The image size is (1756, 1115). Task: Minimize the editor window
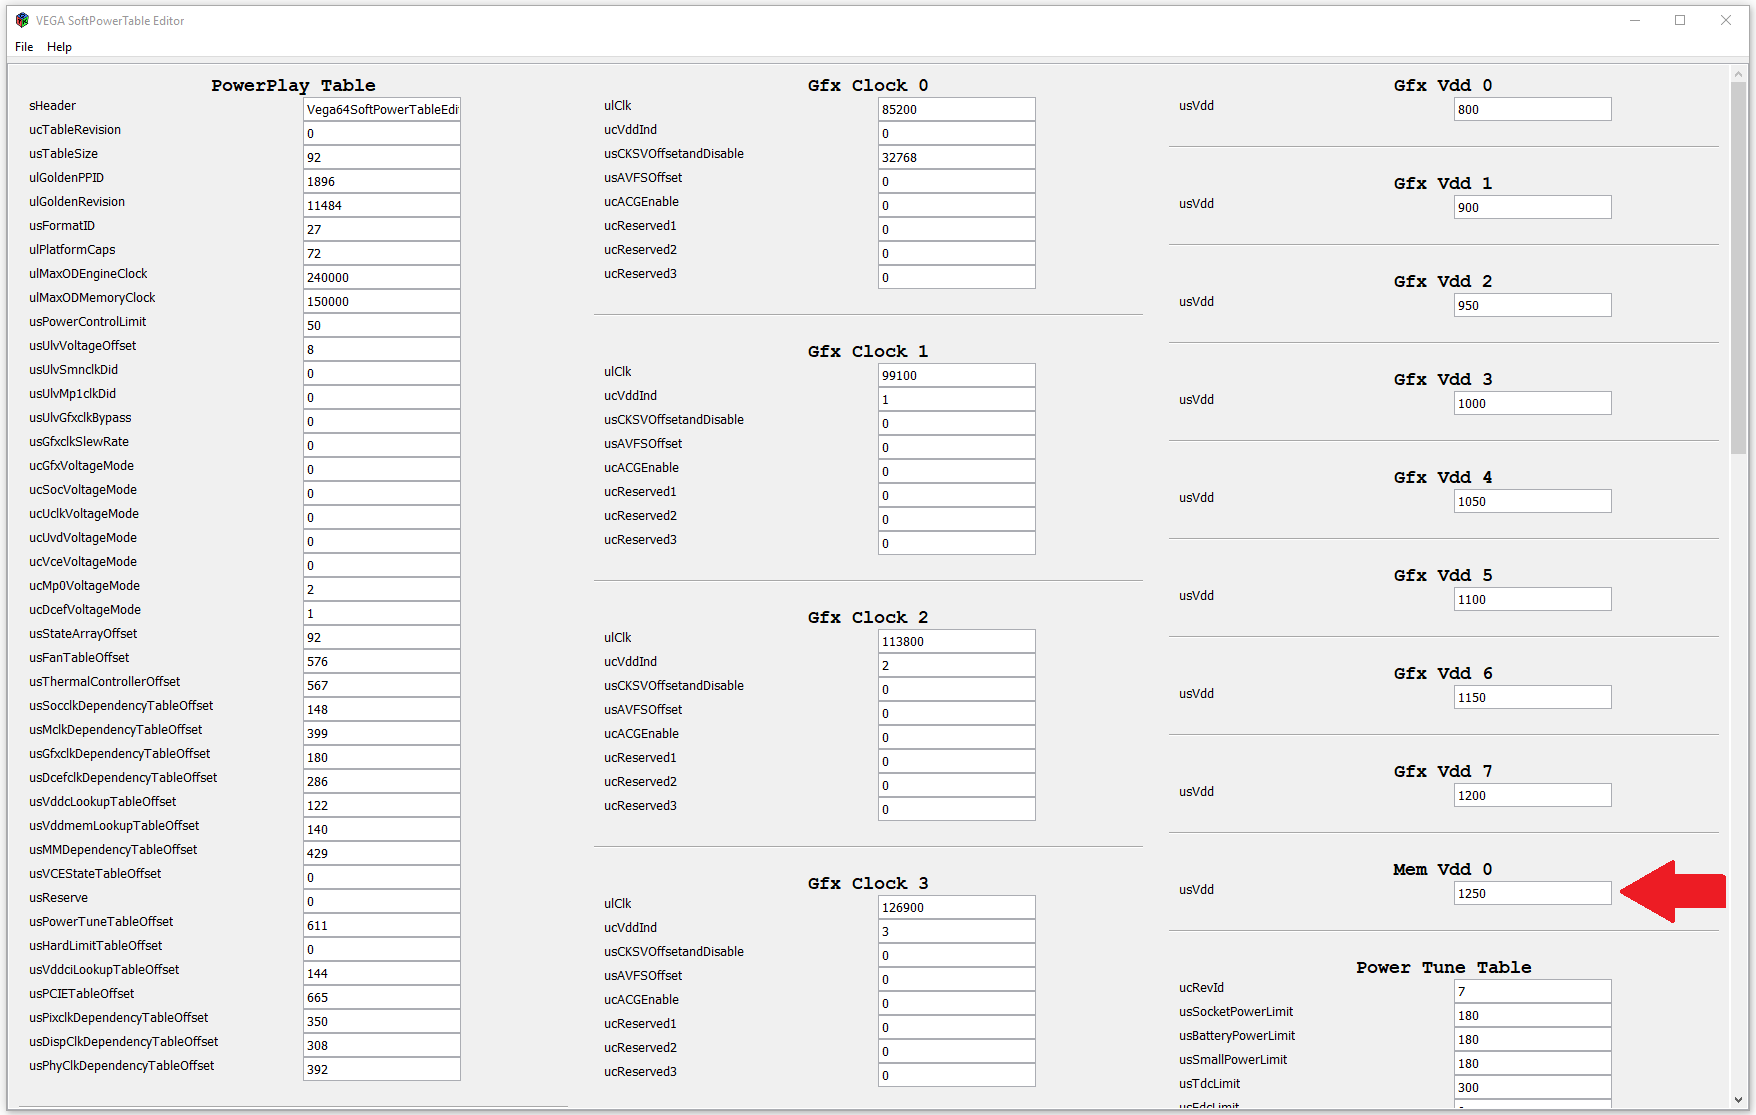[1635, 20]
